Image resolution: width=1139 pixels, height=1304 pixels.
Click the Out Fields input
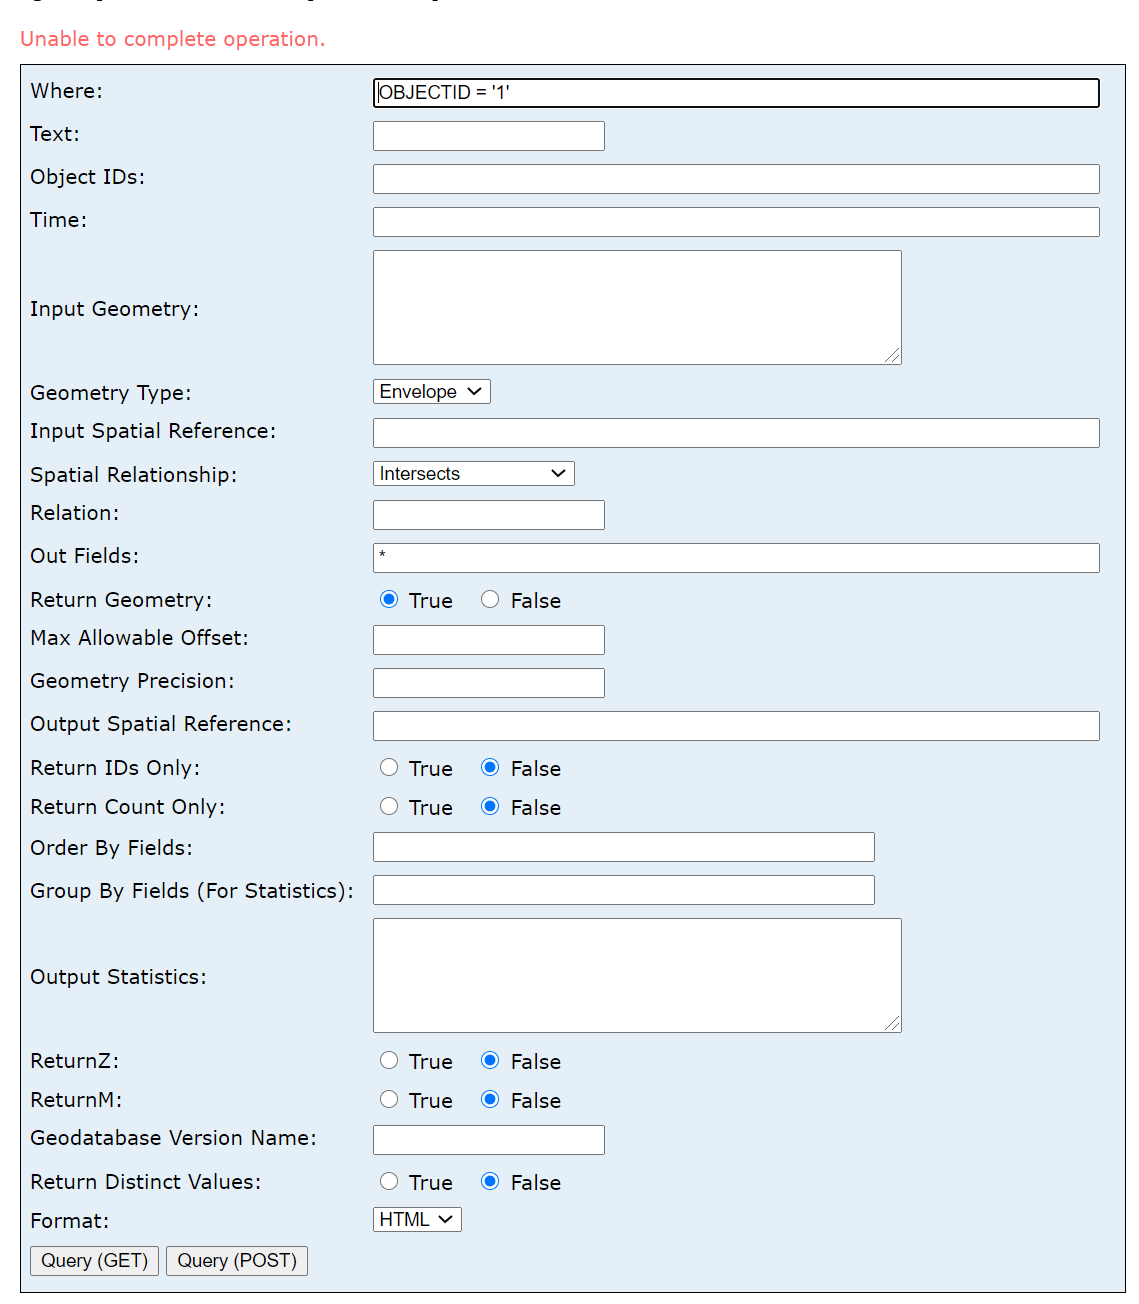(x=736, y=558)
